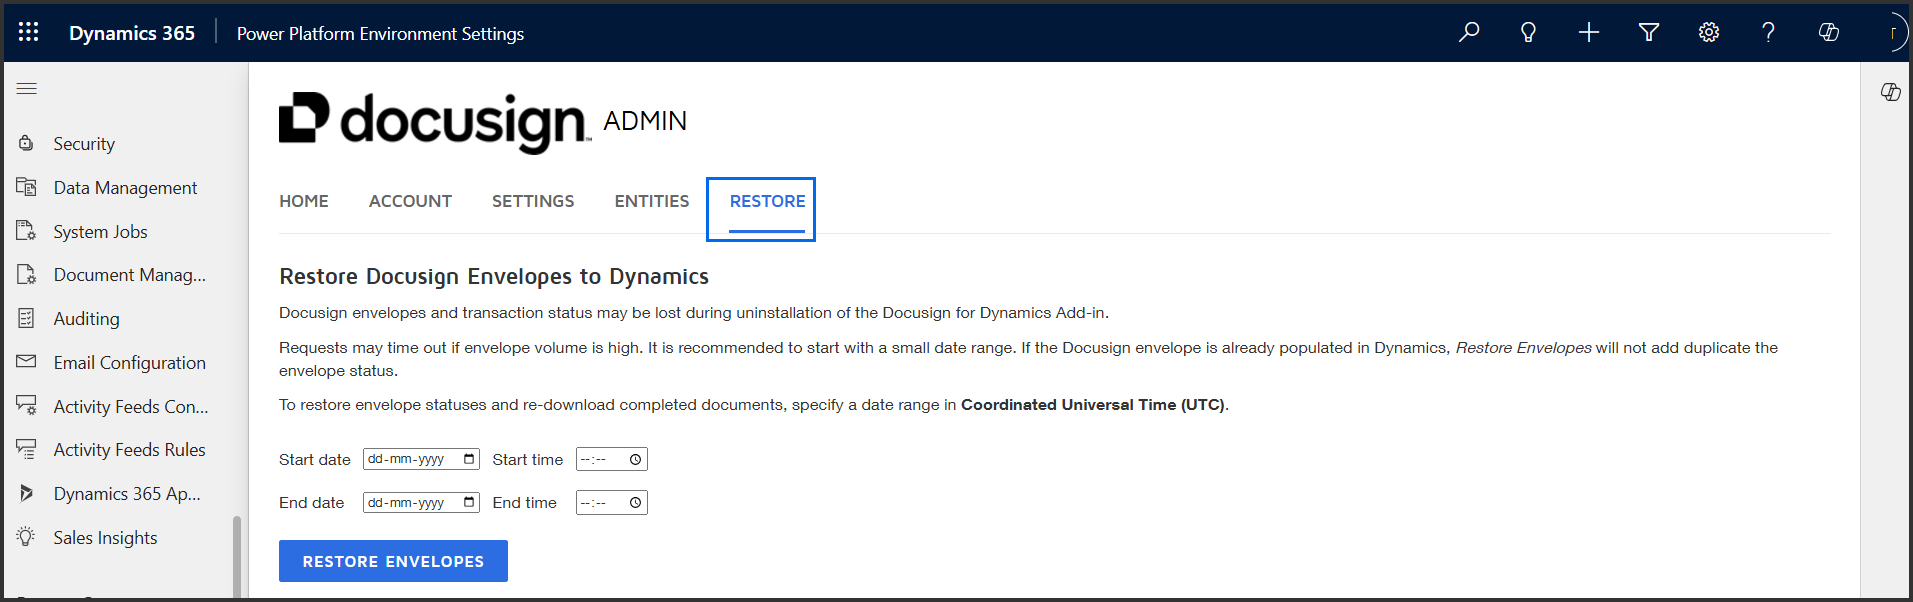Switch to the ACCOUNT tab
1913x602 pixels.
coord(410,201)
